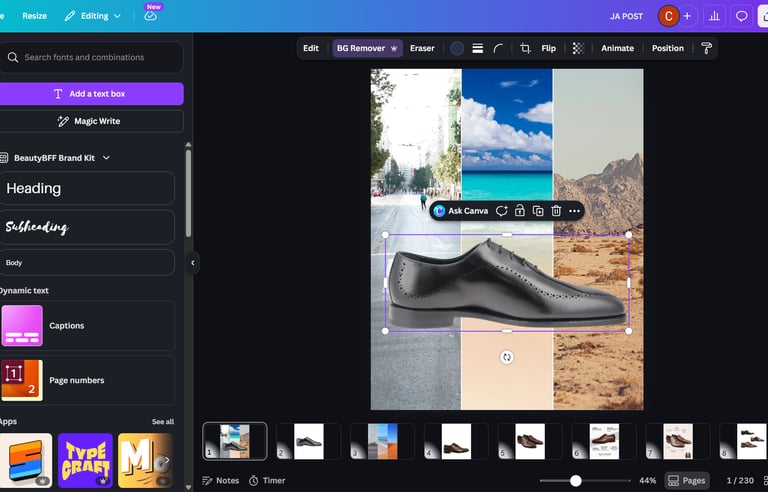768x492 pixels.
Task: Click the Add a text box button
Action: (91, 94)
